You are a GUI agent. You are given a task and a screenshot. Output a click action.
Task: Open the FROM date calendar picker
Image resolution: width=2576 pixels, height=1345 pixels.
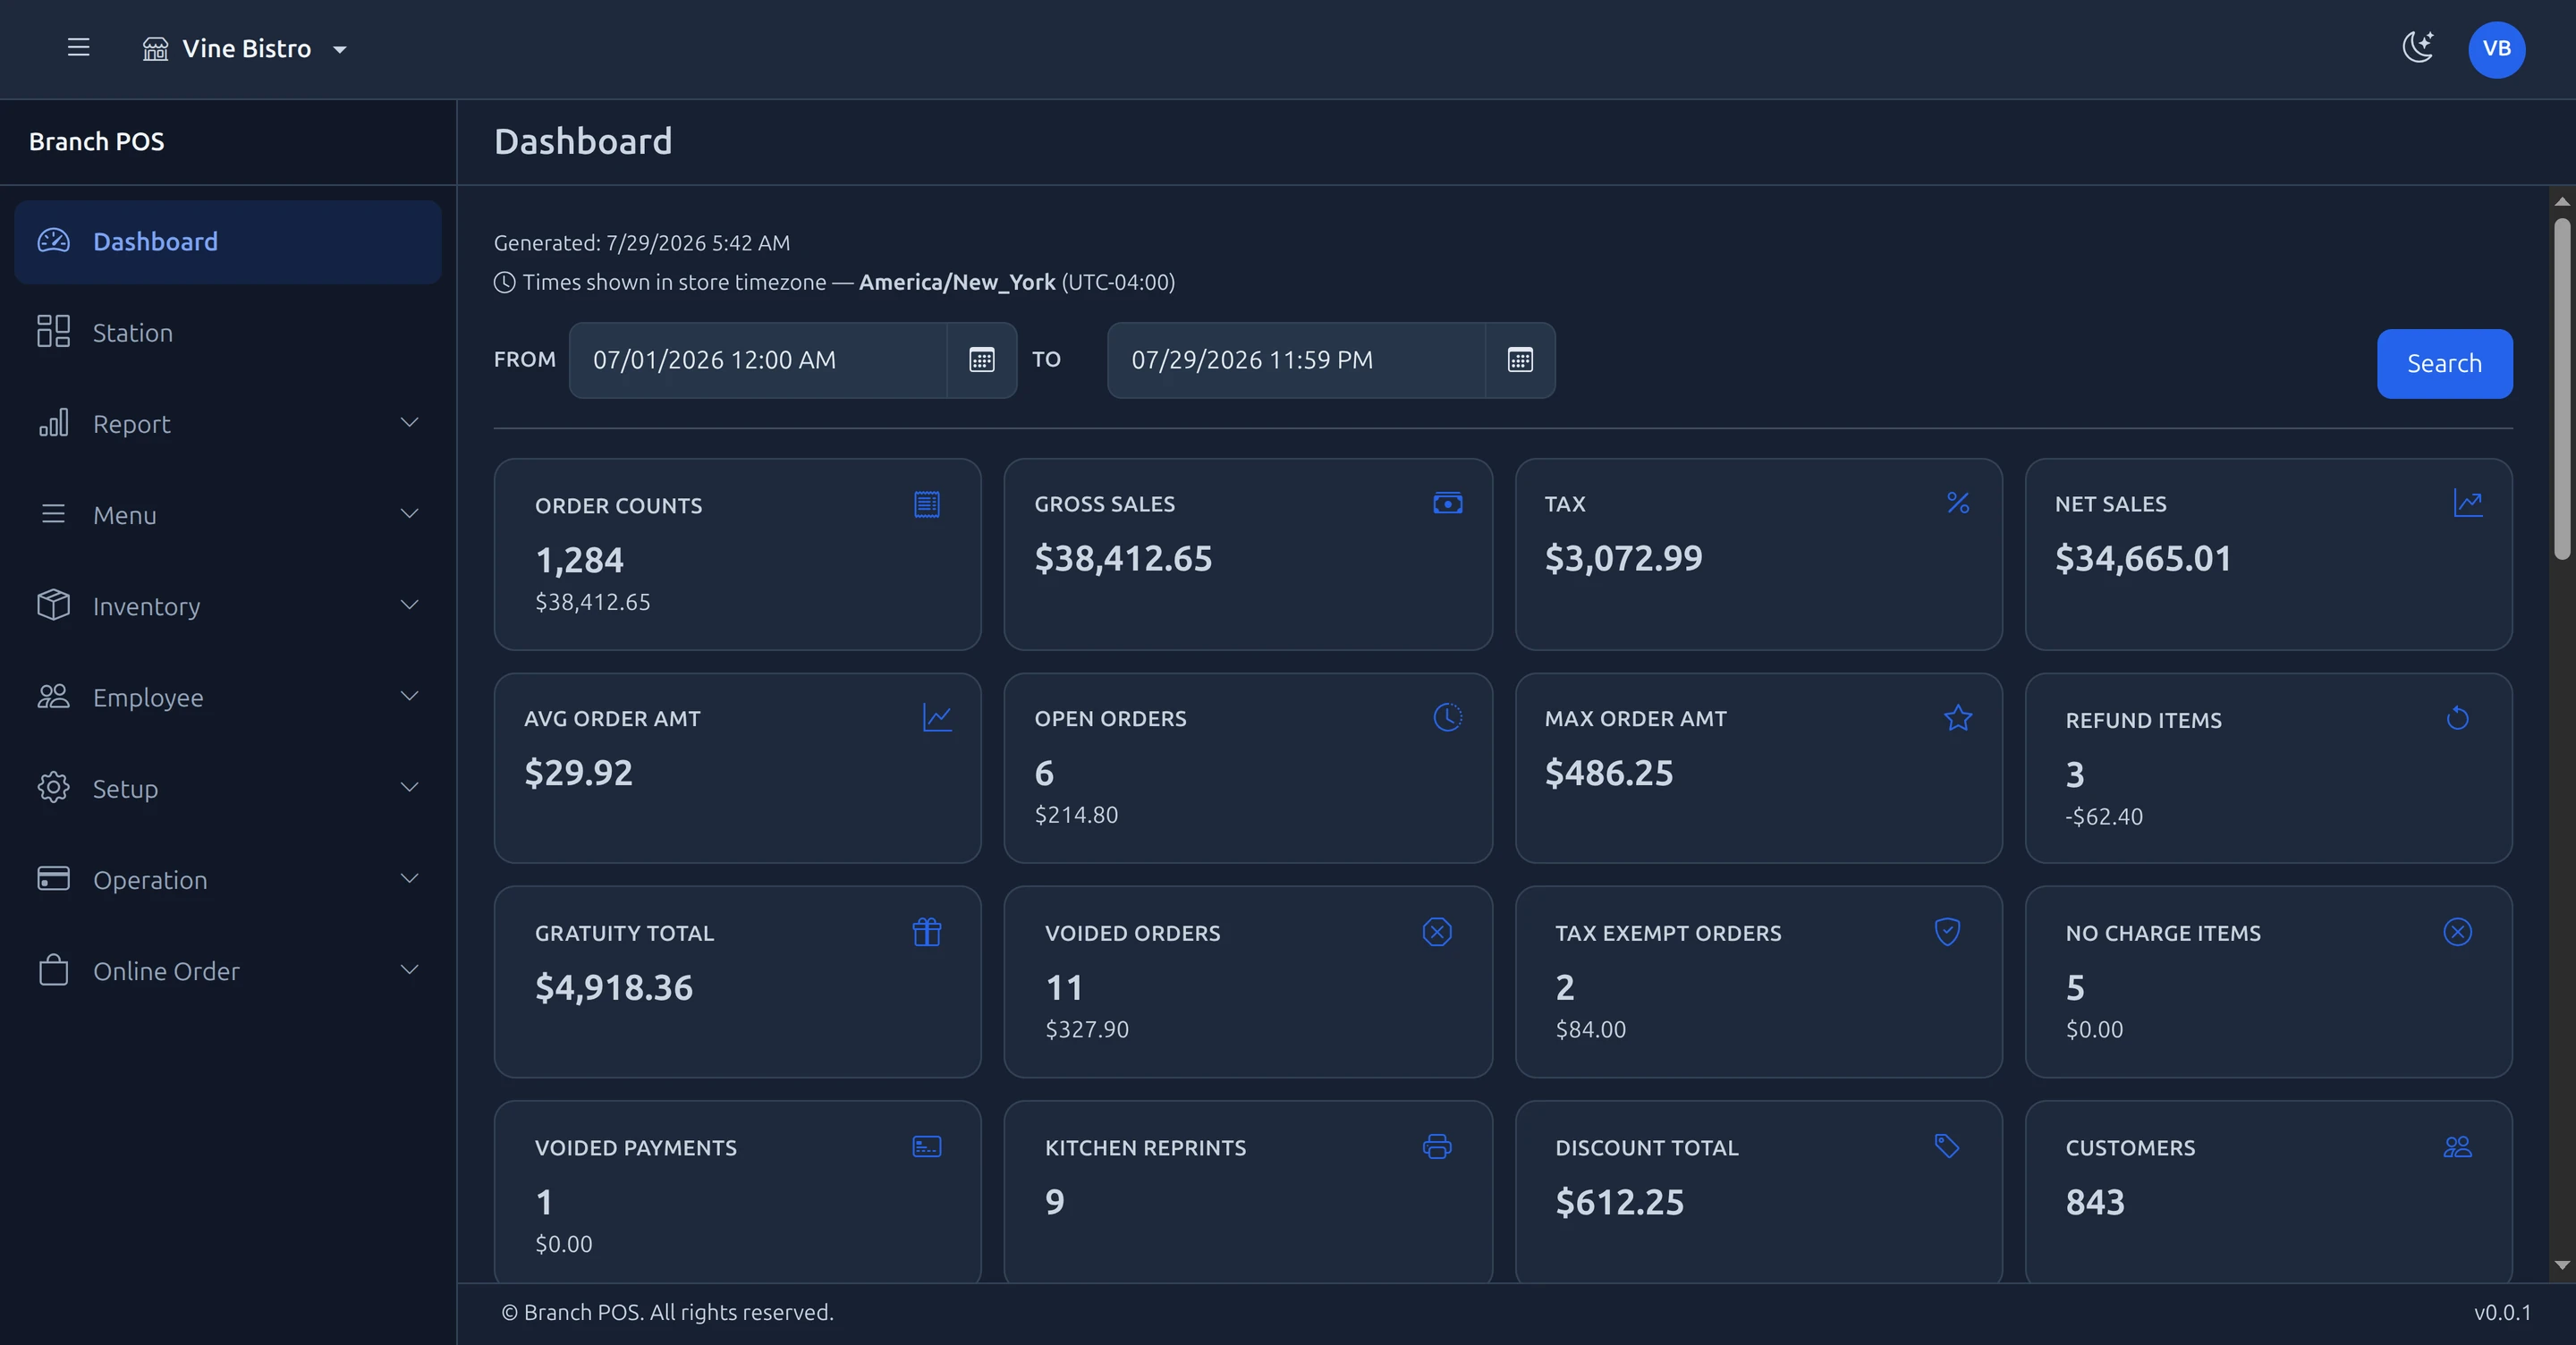tap(982, 360)
